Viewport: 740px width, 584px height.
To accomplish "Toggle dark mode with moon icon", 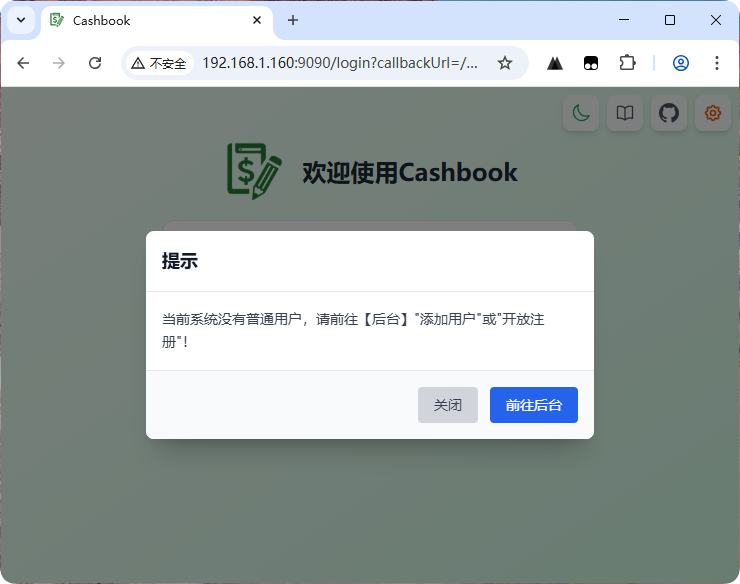I will tap(581, 113).
